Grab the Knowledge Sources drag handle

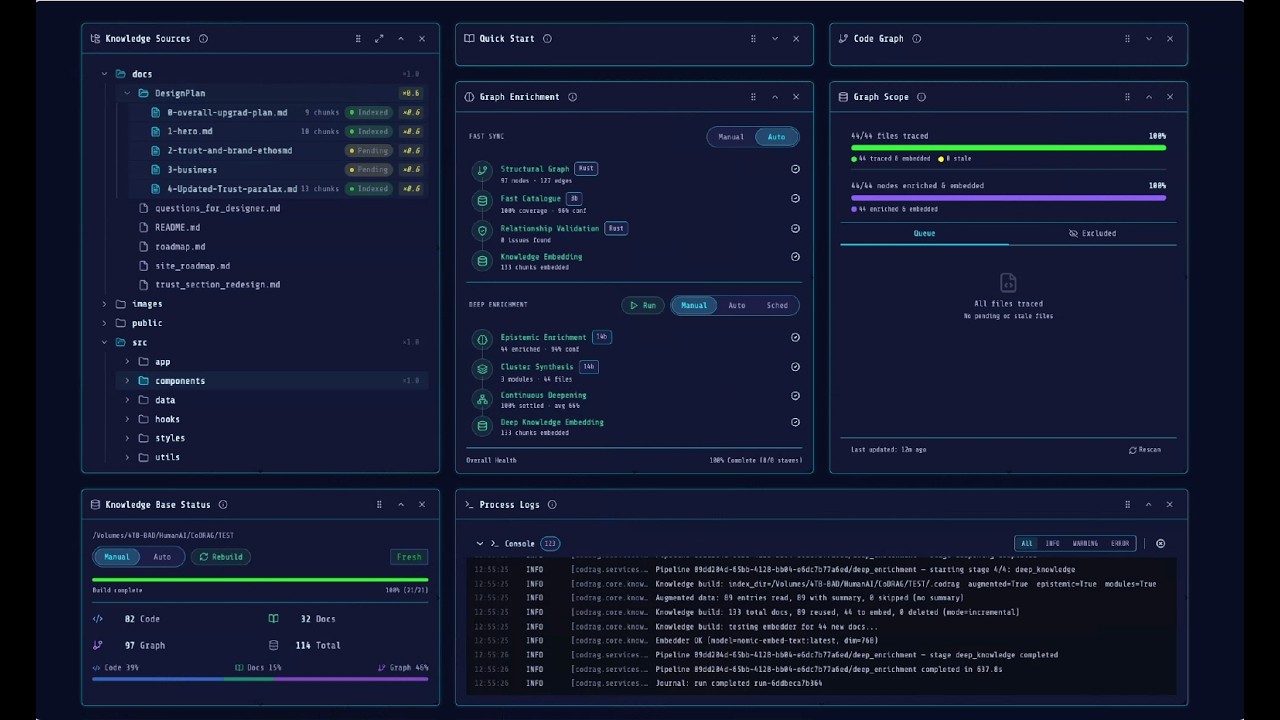tap(358, 39)
